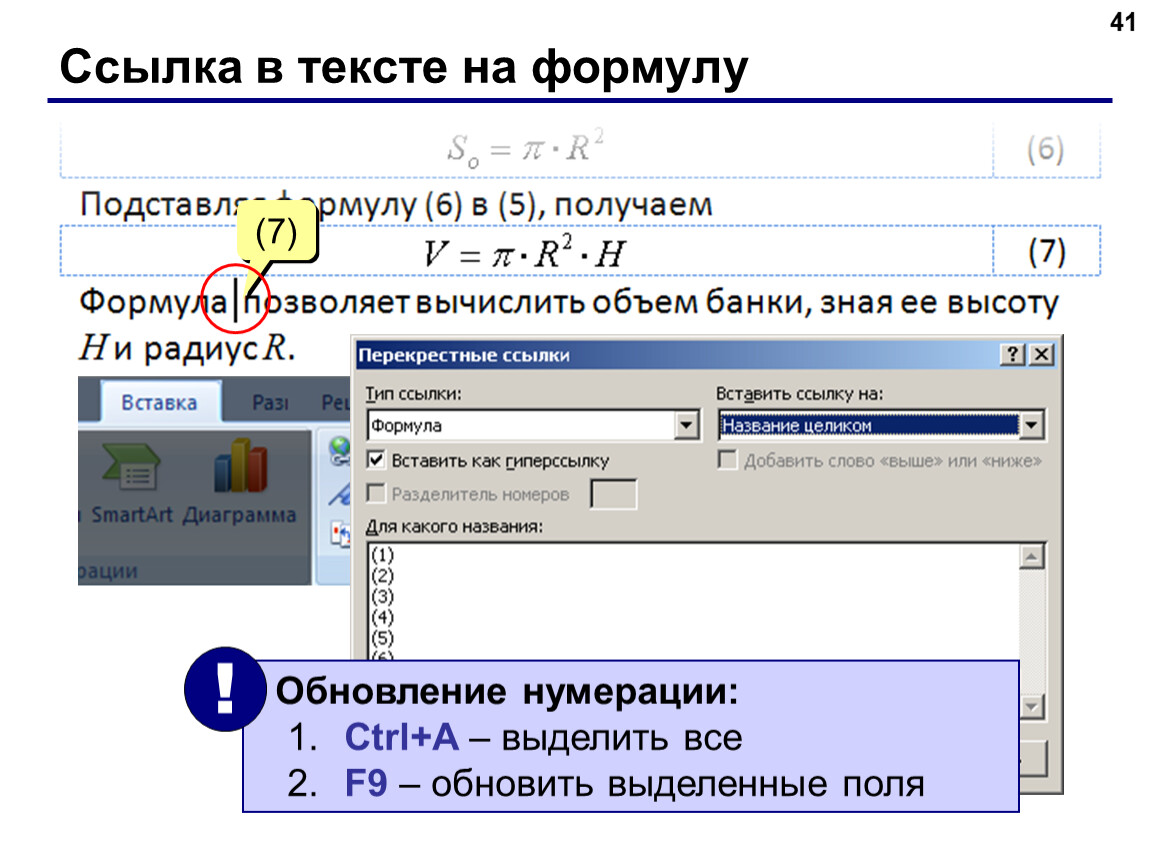Select item (5) in the caption list
Viewport: 1150px width, 864px height.
click(382, 637)
